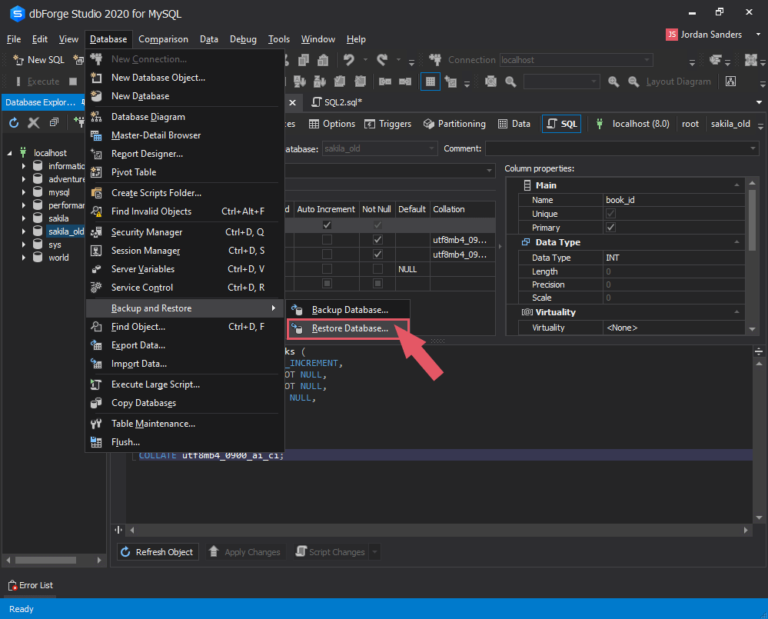Toggle Auto Increment checkbox in NULL default row

tap(327, 269)
